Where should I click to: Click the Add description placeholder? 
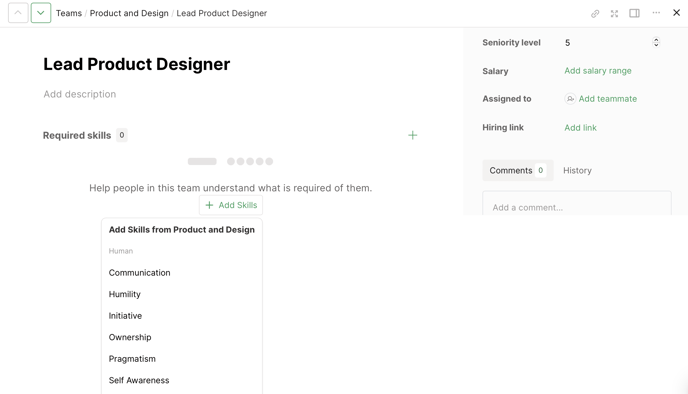[79, 94]
